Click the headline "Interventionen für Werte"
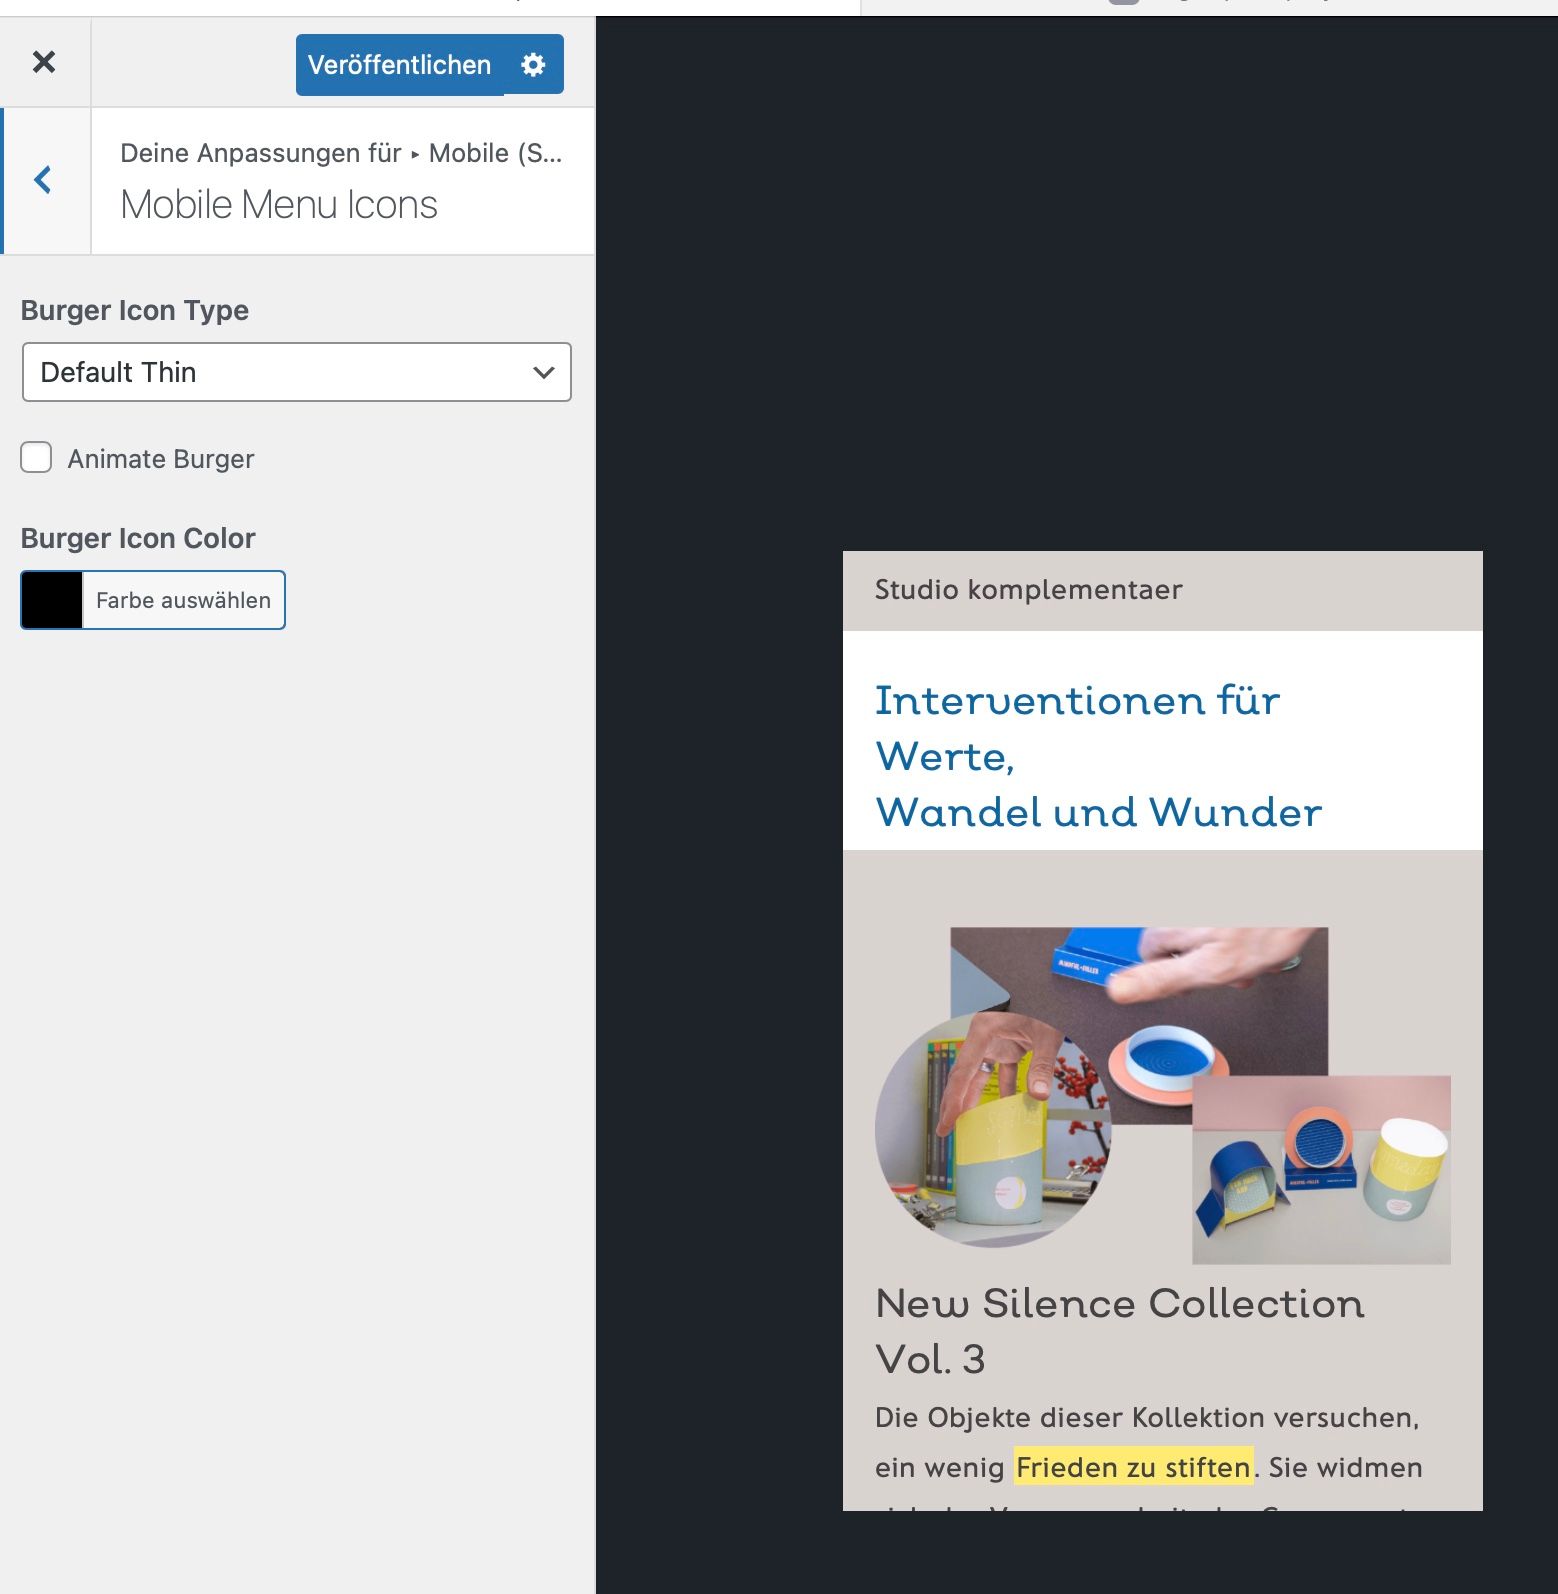Viewport: 1558px width, 1594px height. [x=1077, y=728]
